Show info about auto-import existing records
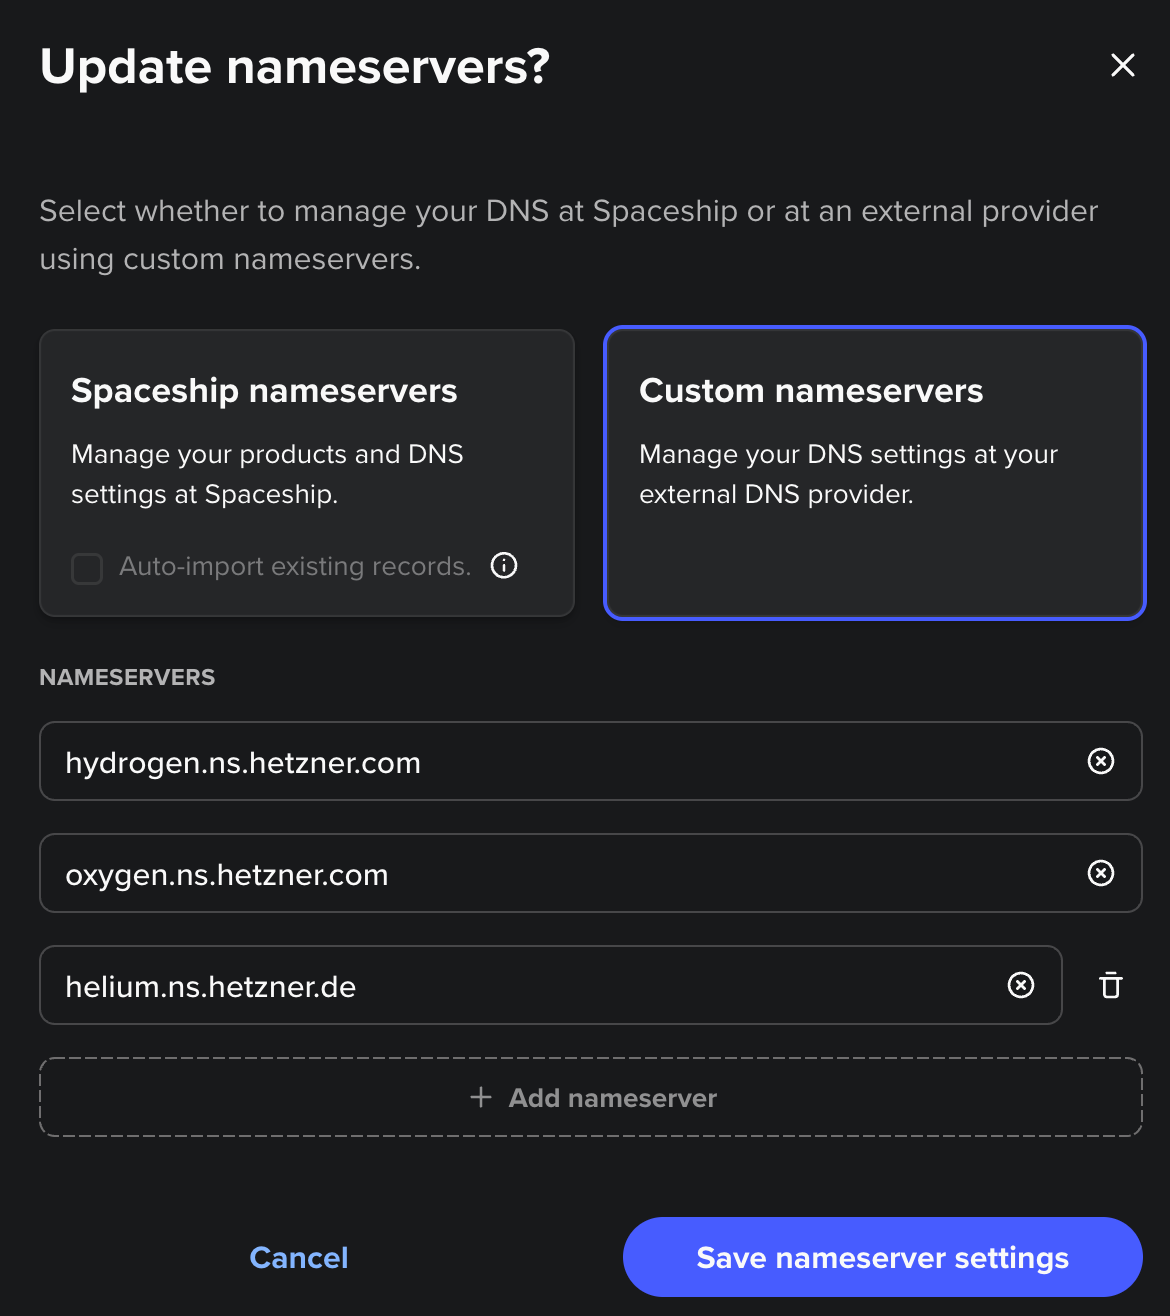Screen dimensions: 1170x1316 pyautogui.click(x=504, y=566)
